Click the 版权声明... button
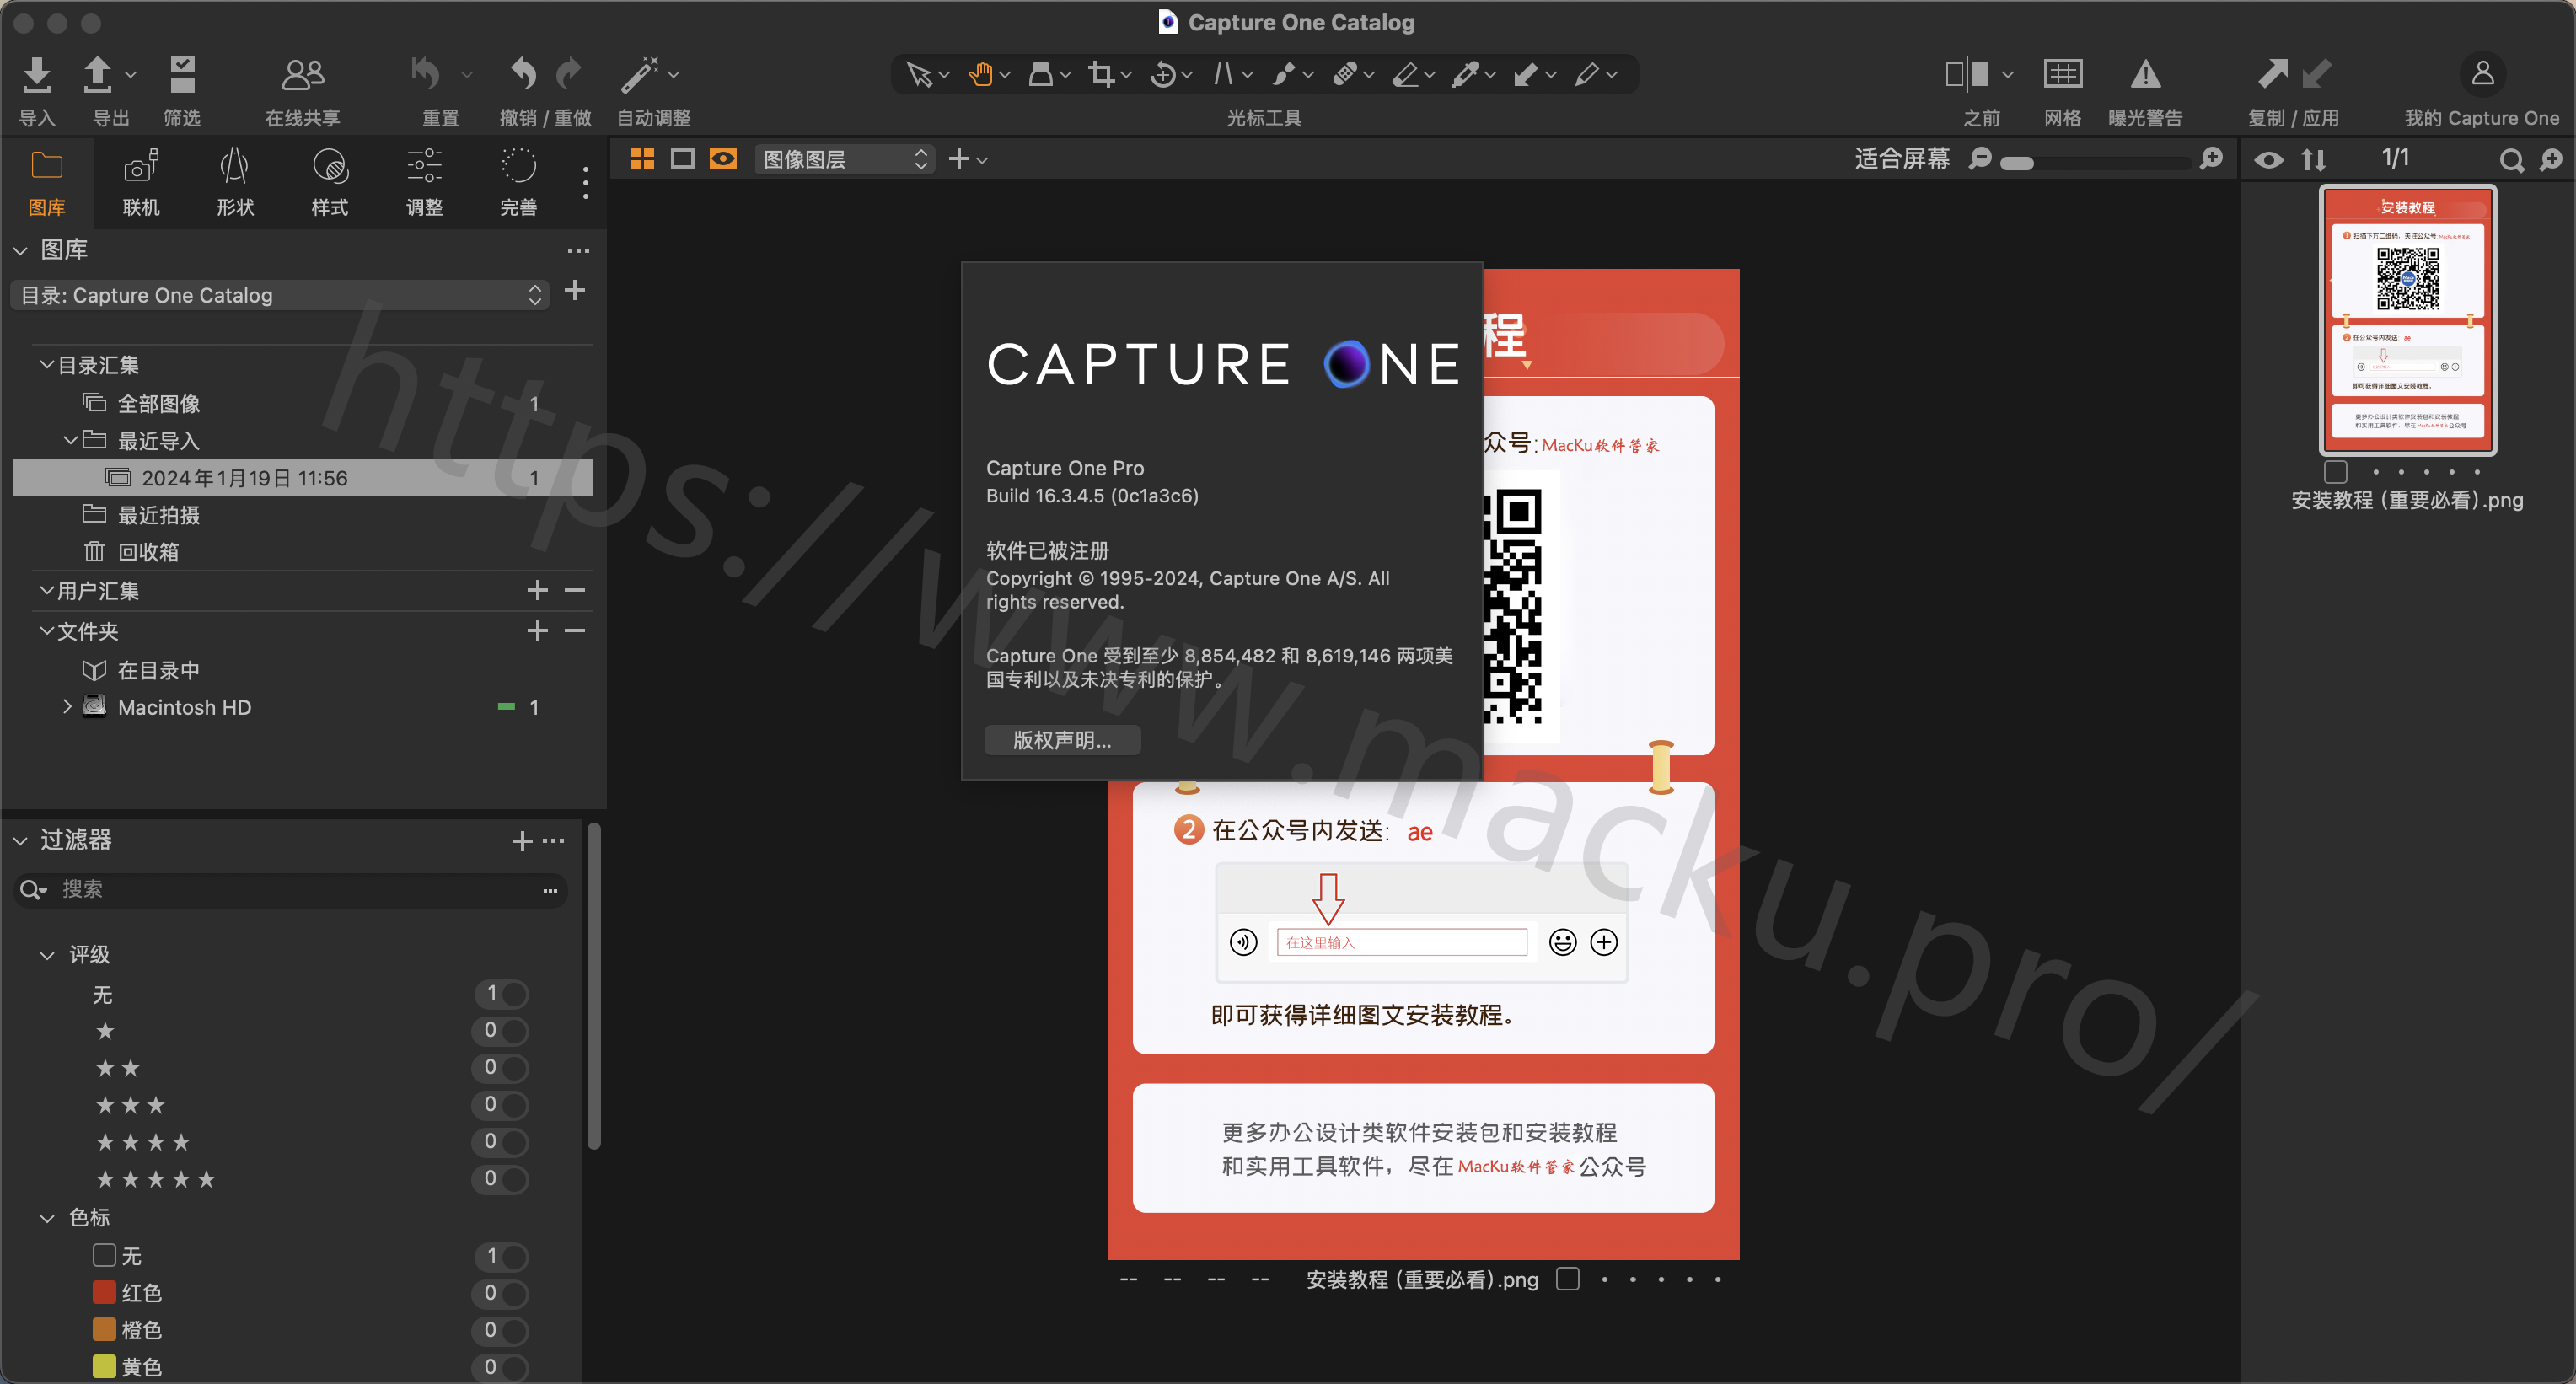2576x1384 pixels. (1062, 740)
